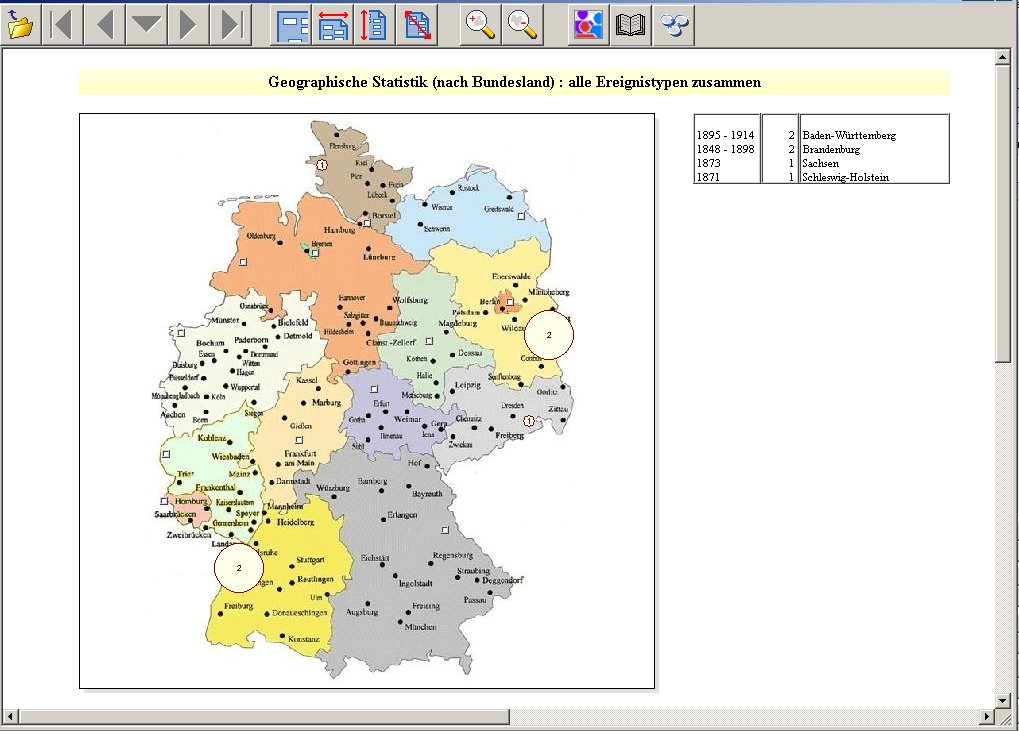Image resolution: width=1019 pixels, height=731 pixels.
Task: Click Leipzig label on the map
Action: point(468,385)
